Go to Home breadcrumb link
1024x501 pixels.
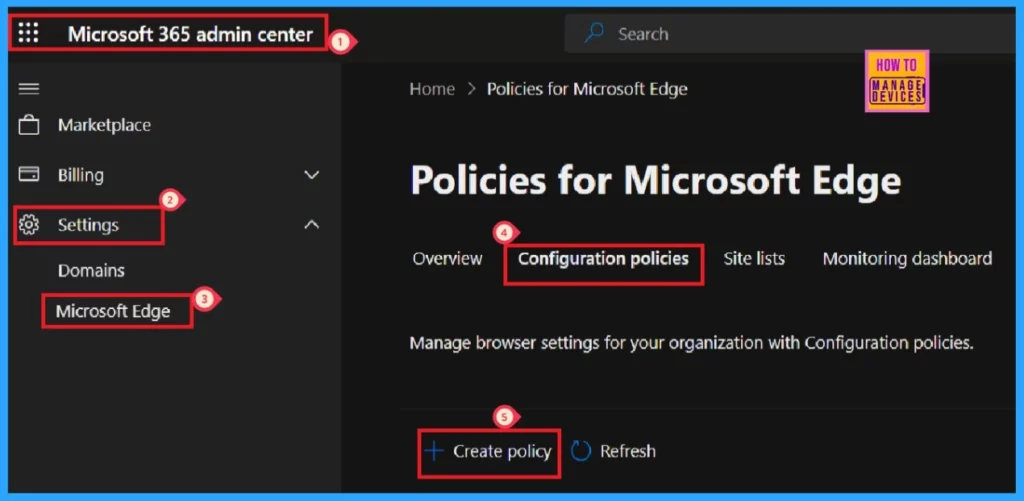pyautogui.click(x=432, y=89)
